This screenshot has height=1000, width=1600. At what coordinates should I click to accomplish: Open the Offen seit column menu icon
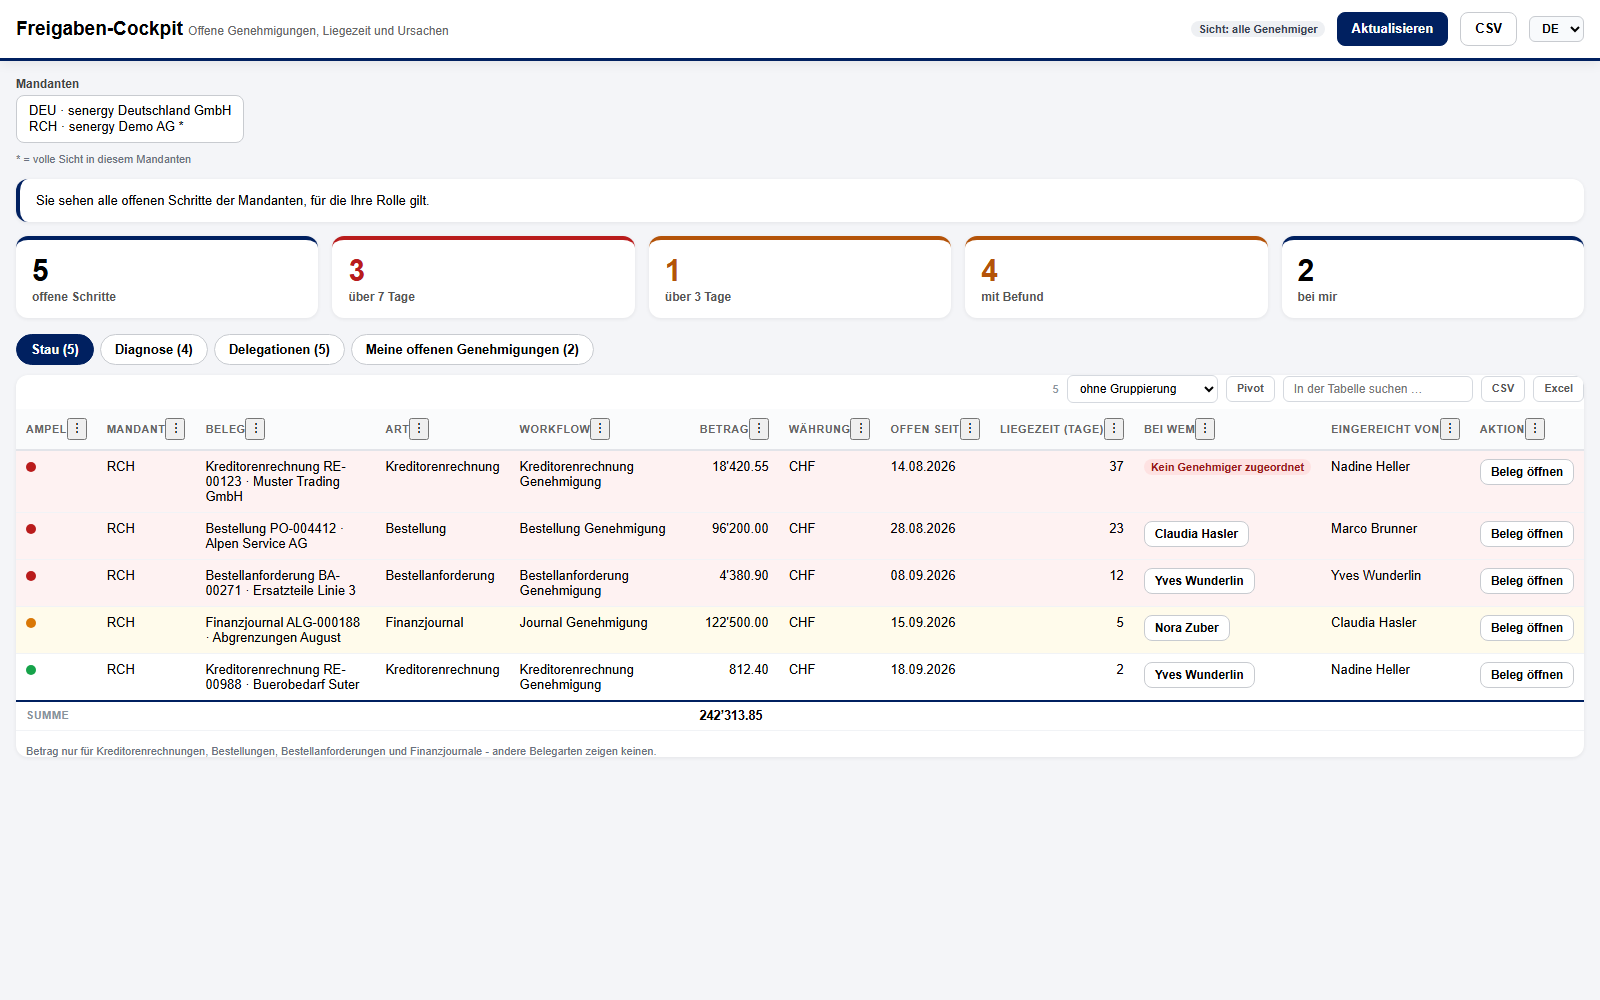pyautogui.click(x=970, y=429)
